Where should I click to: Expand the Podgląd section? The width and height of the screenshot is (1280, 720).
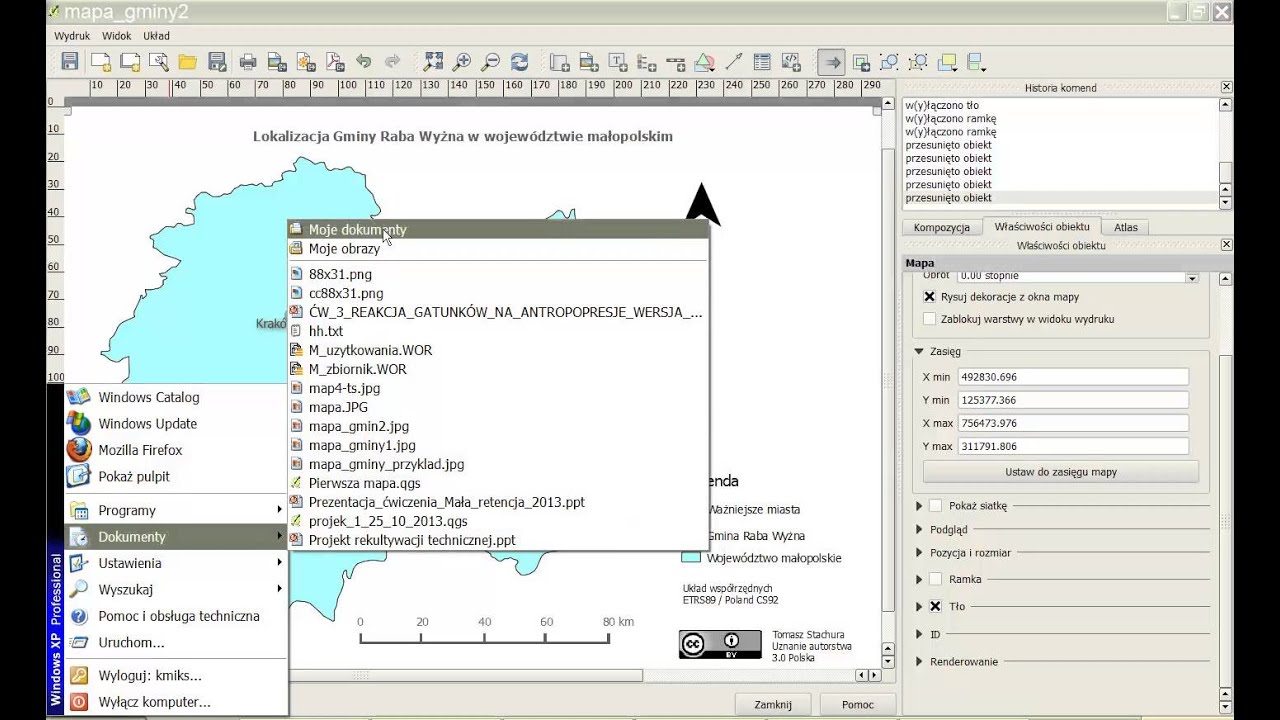(x=919, y=530)
